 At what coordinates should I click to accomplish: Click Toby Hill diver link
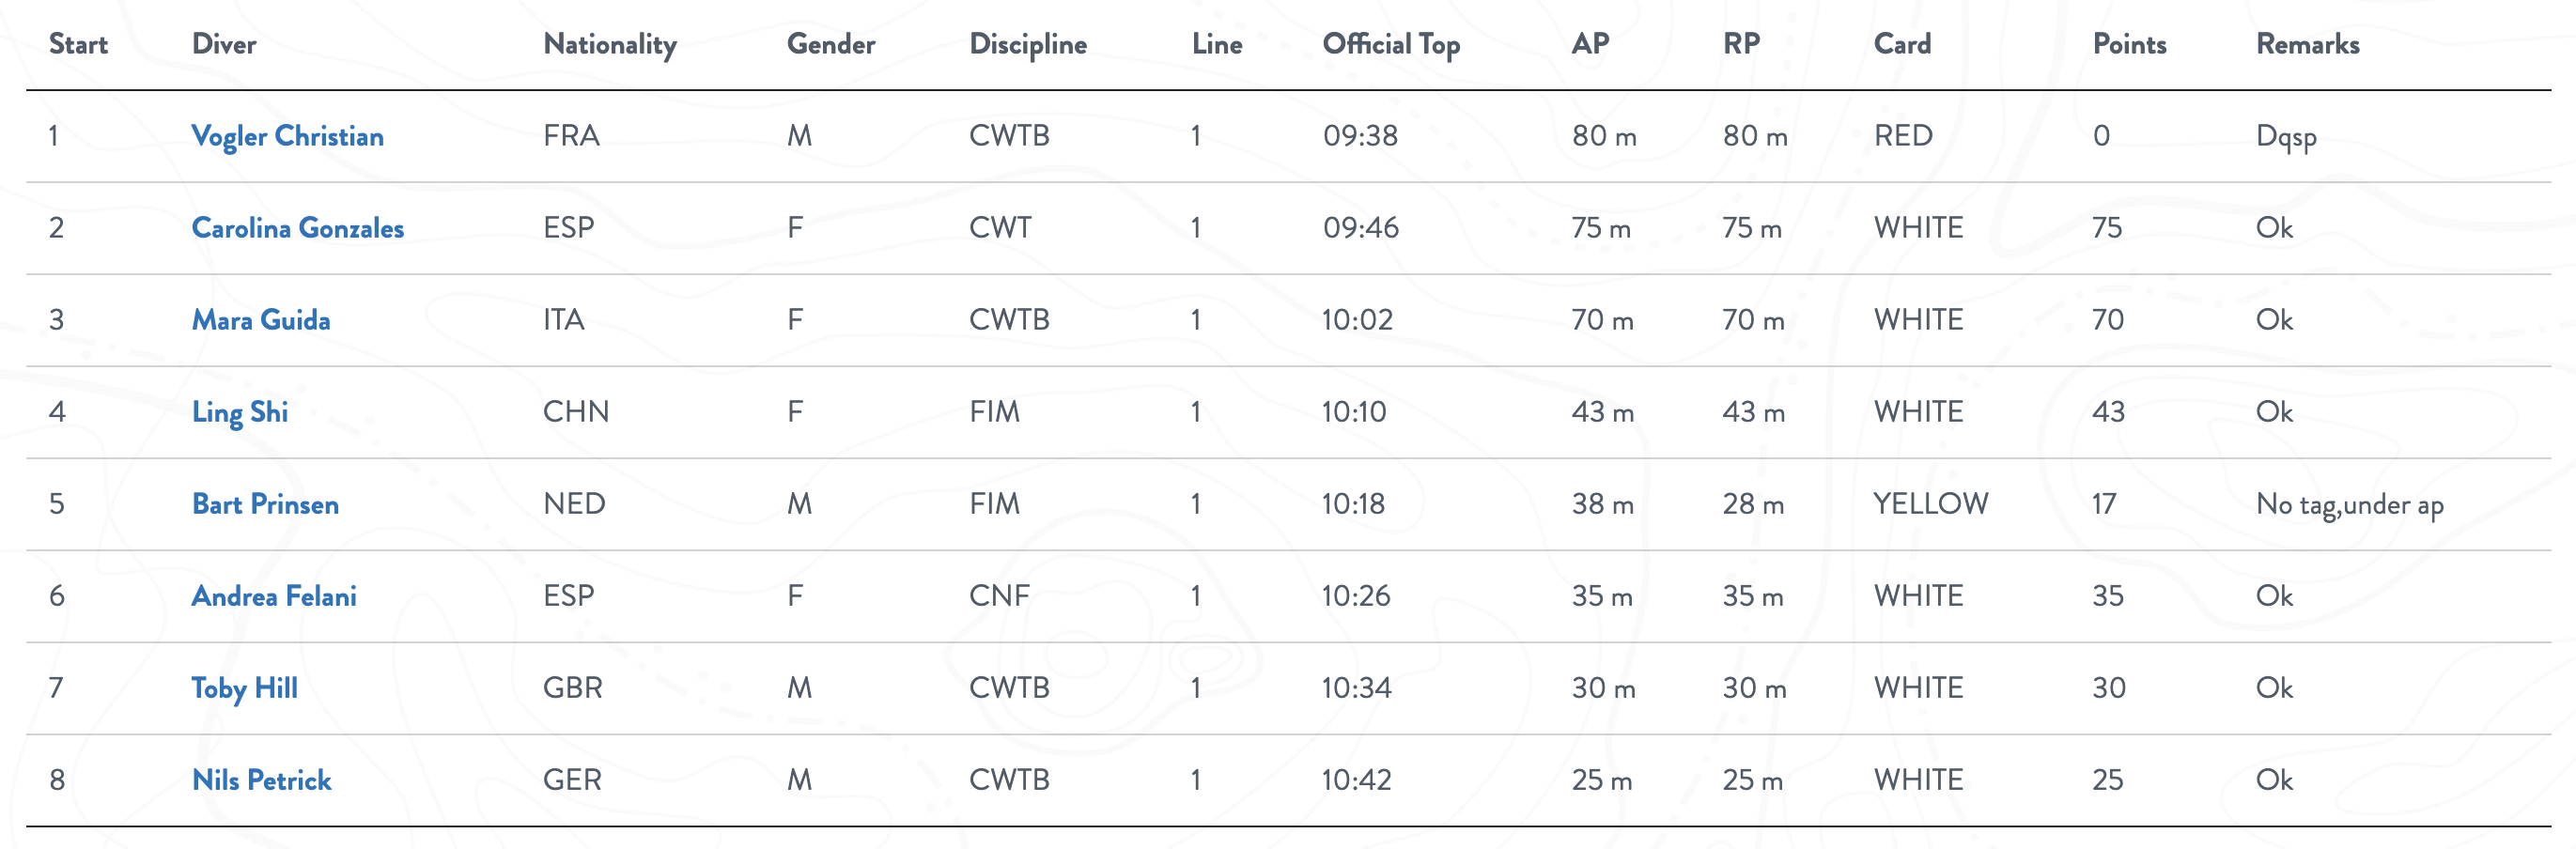pyautogui.click(x=244, y=688)
